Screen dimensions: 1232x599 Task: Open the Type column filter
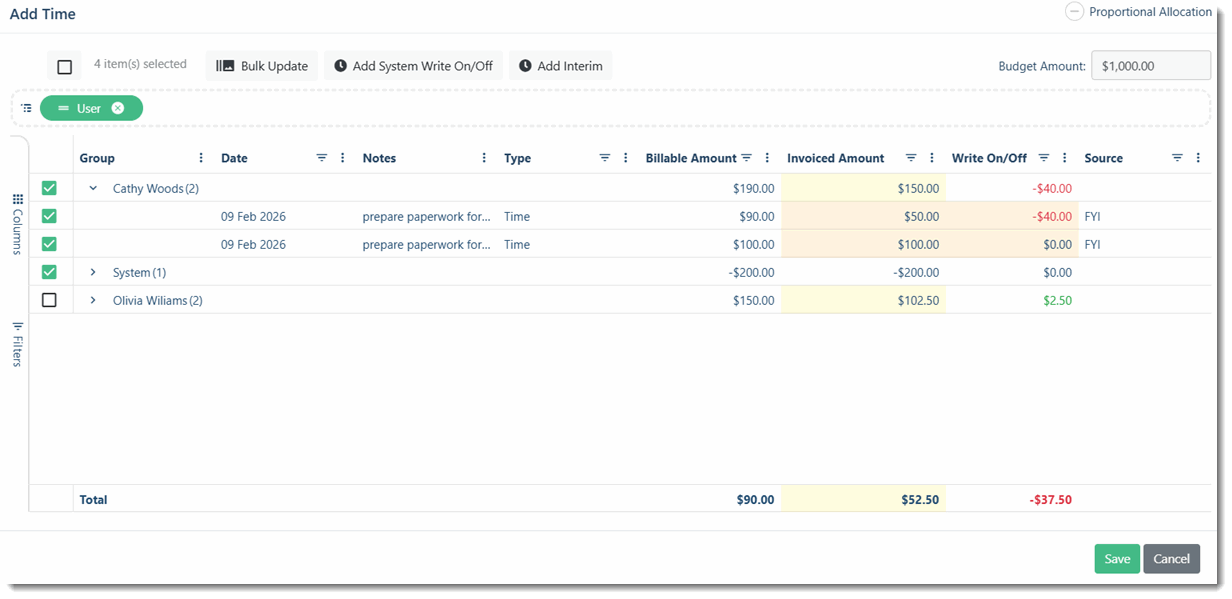click(x=604, y=158)
